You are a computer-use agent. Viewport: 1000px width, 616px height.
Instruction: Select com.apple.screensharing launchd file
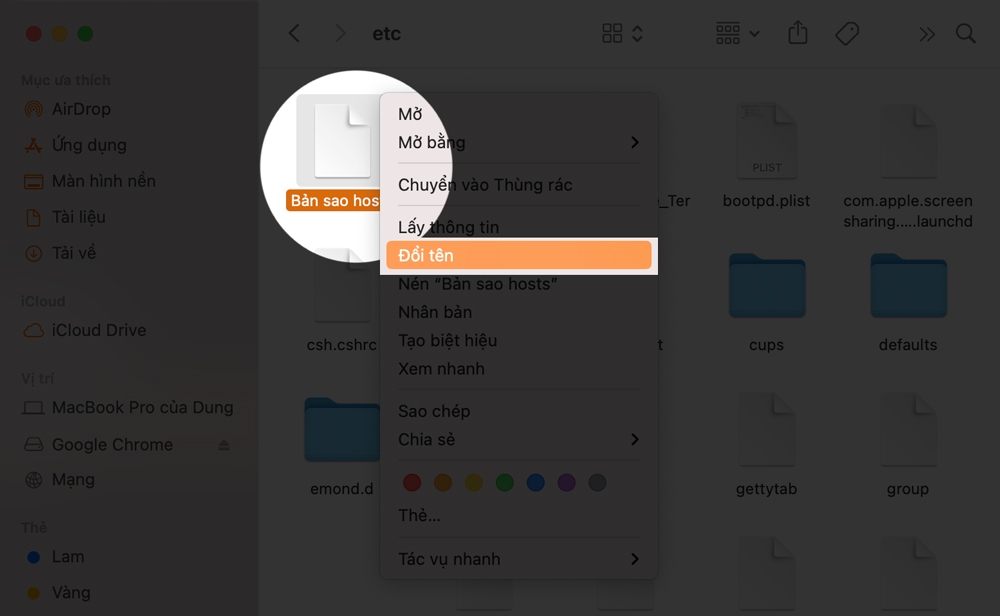click(908, 167)
